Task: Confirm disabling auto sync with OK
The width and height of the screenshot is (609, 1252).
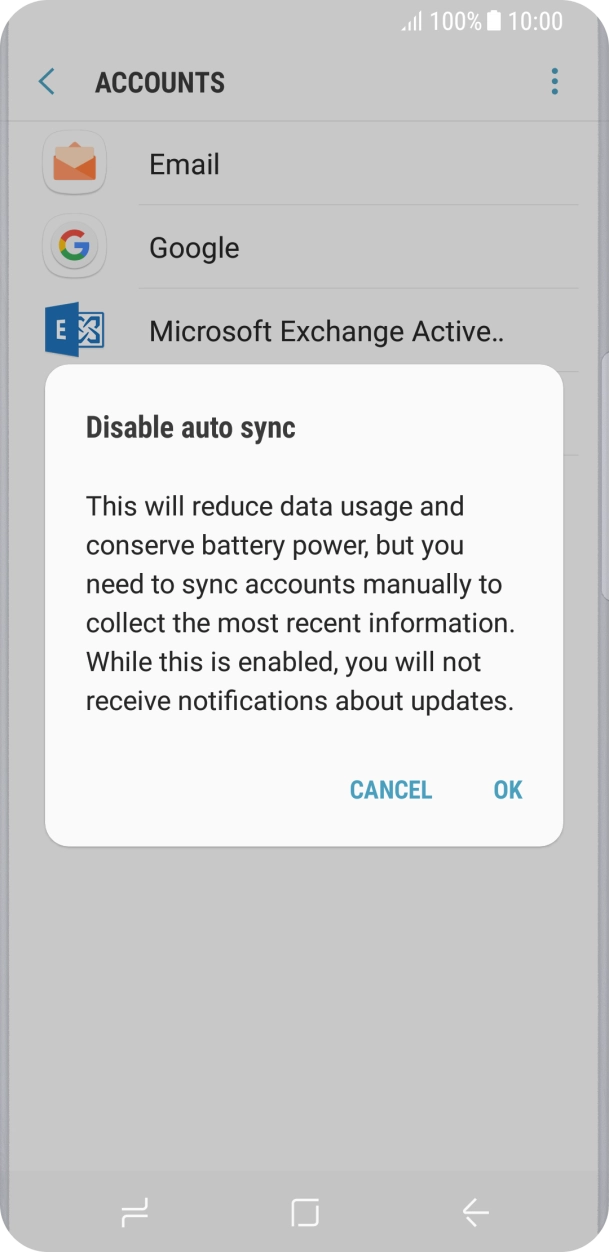Action: coord(508,790)
